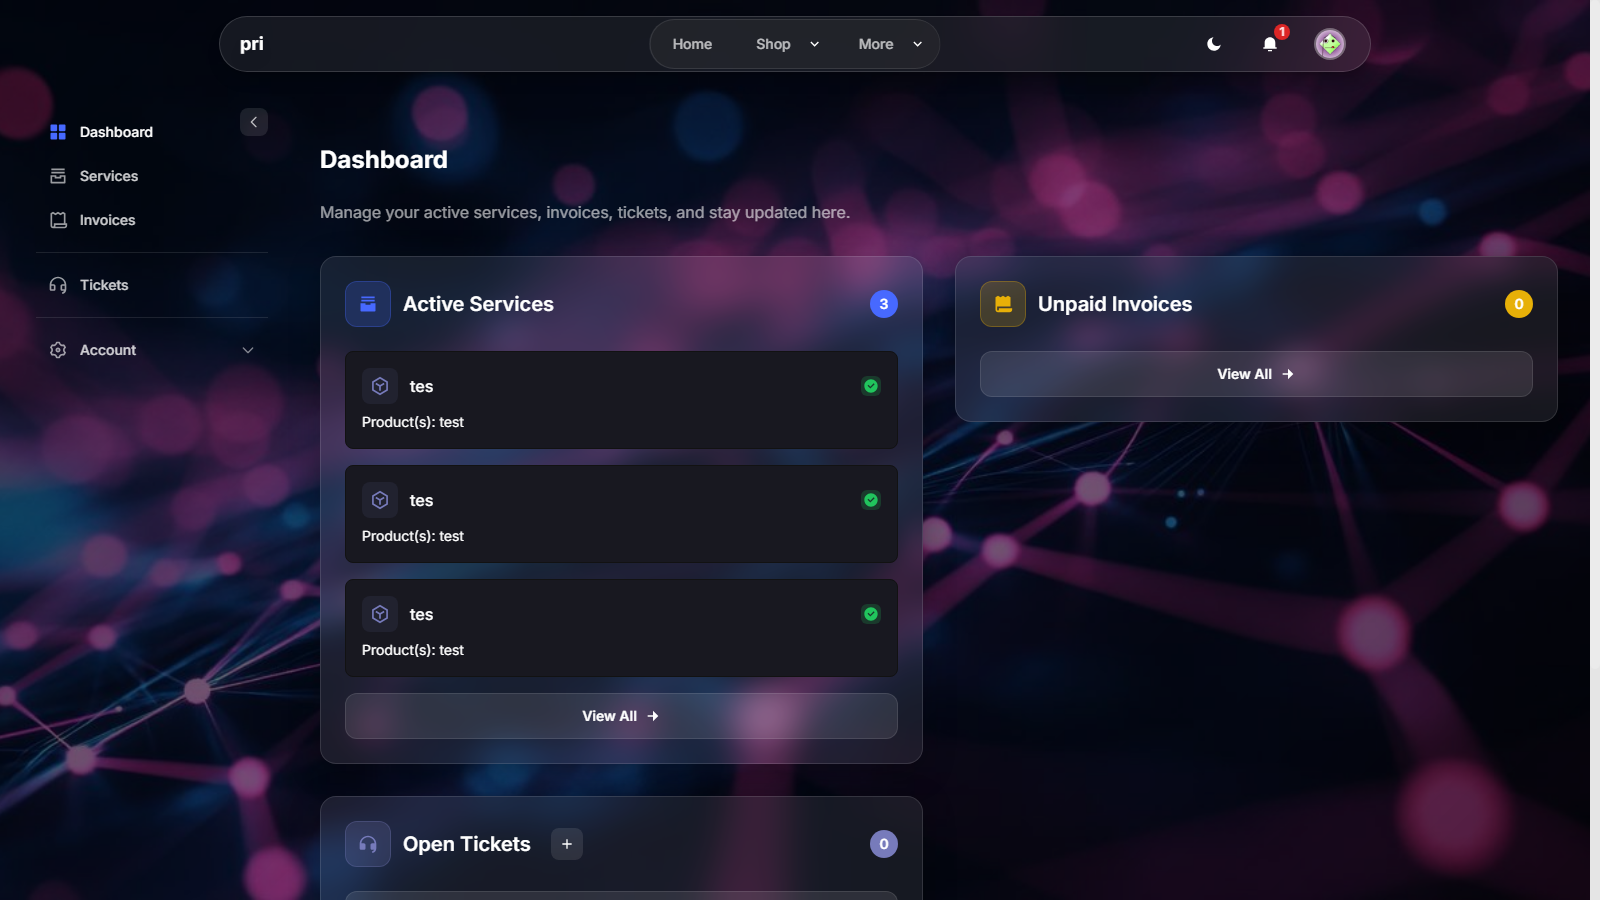
Task: Click the Active Services card icon
Action: click(368, 304)
